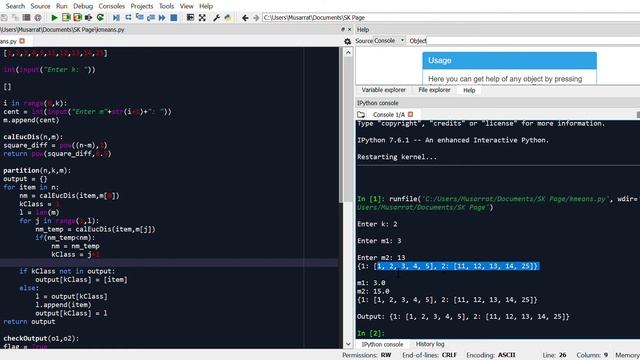Image resolution: width=640 pixels, height=360 pixels.
Task: Click the 'm2: 15.0' console line
Action: (x=373, y=291)
